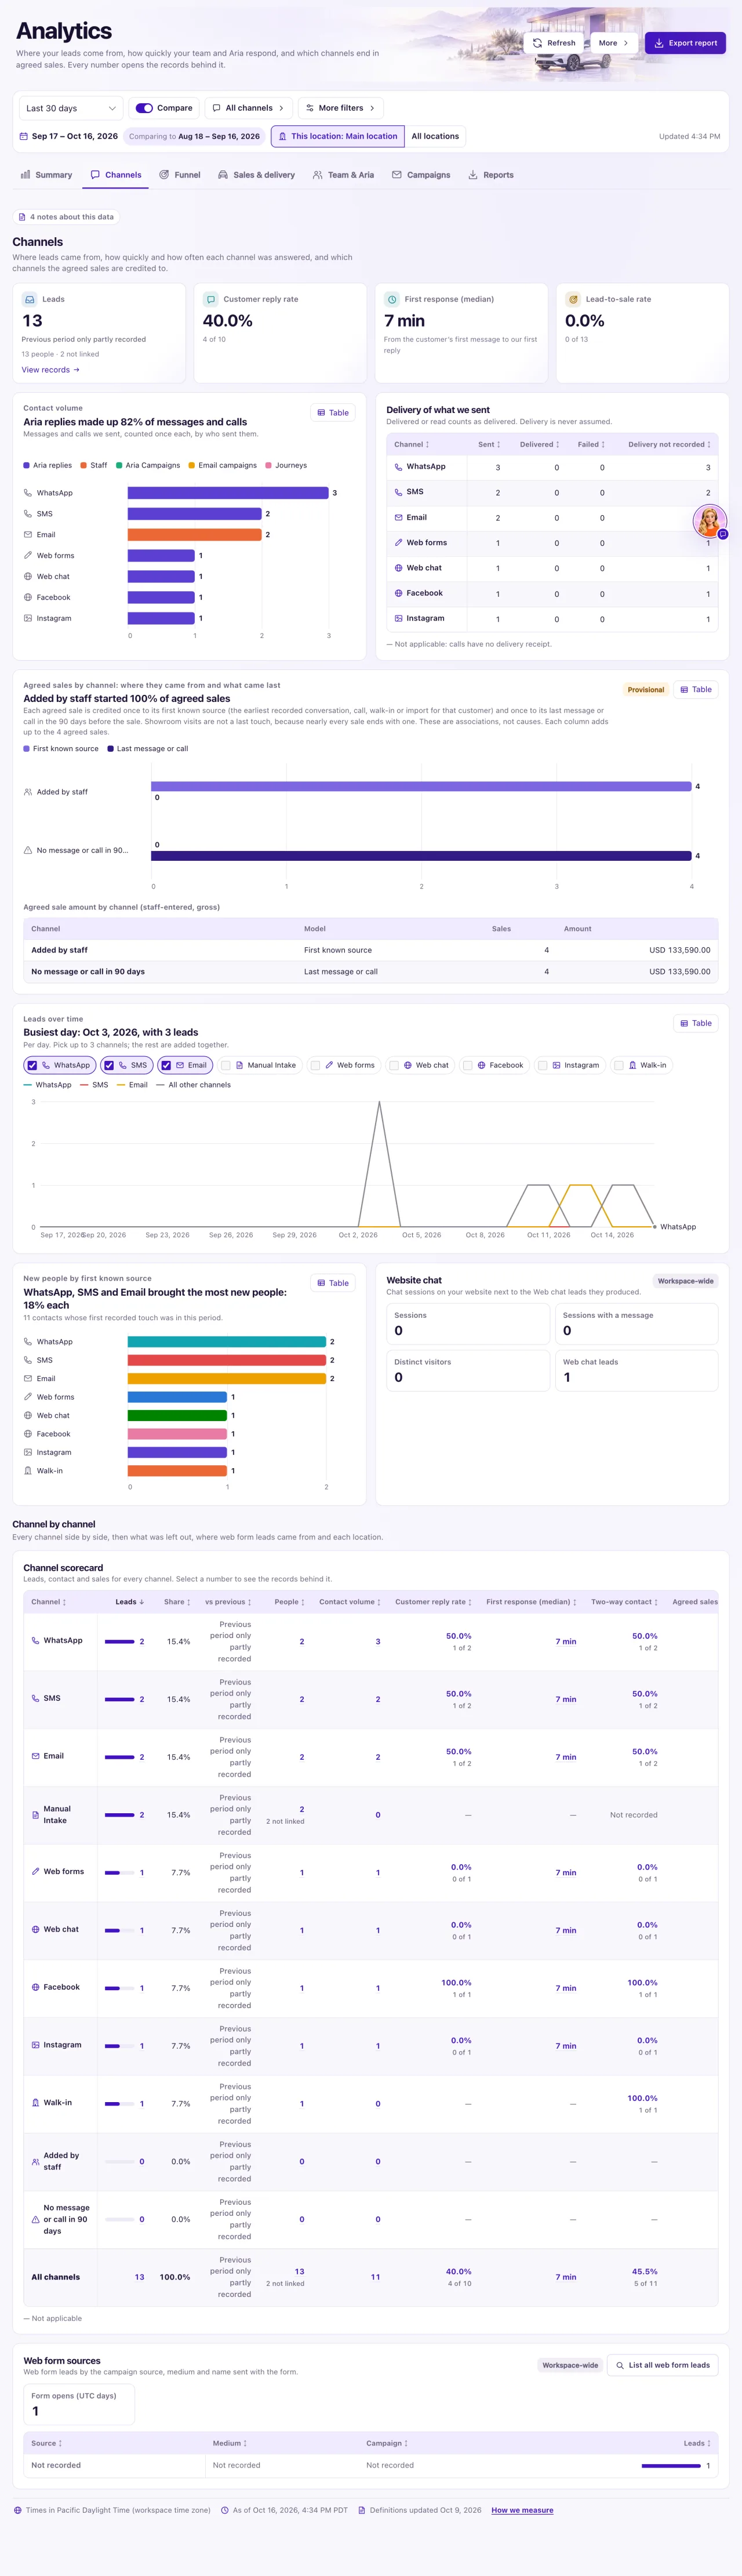Viewport: 742px width, 2576px height.
Task: Click View records link in Leads card
Action: pos(50,370)
